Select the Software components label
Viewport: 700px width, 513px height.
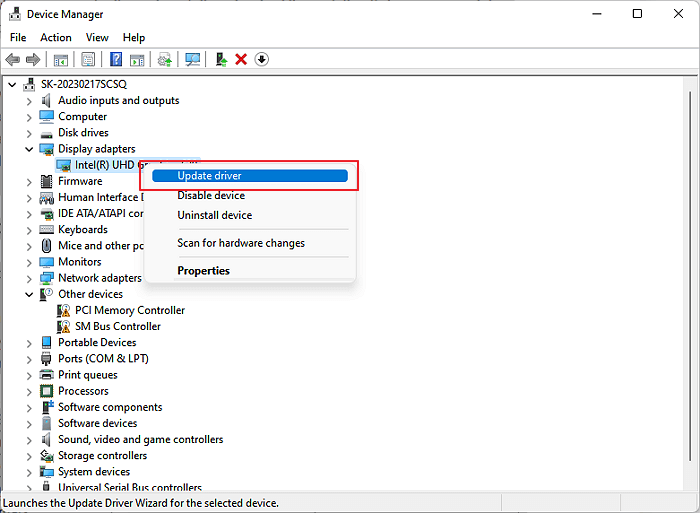pos(110,407)
